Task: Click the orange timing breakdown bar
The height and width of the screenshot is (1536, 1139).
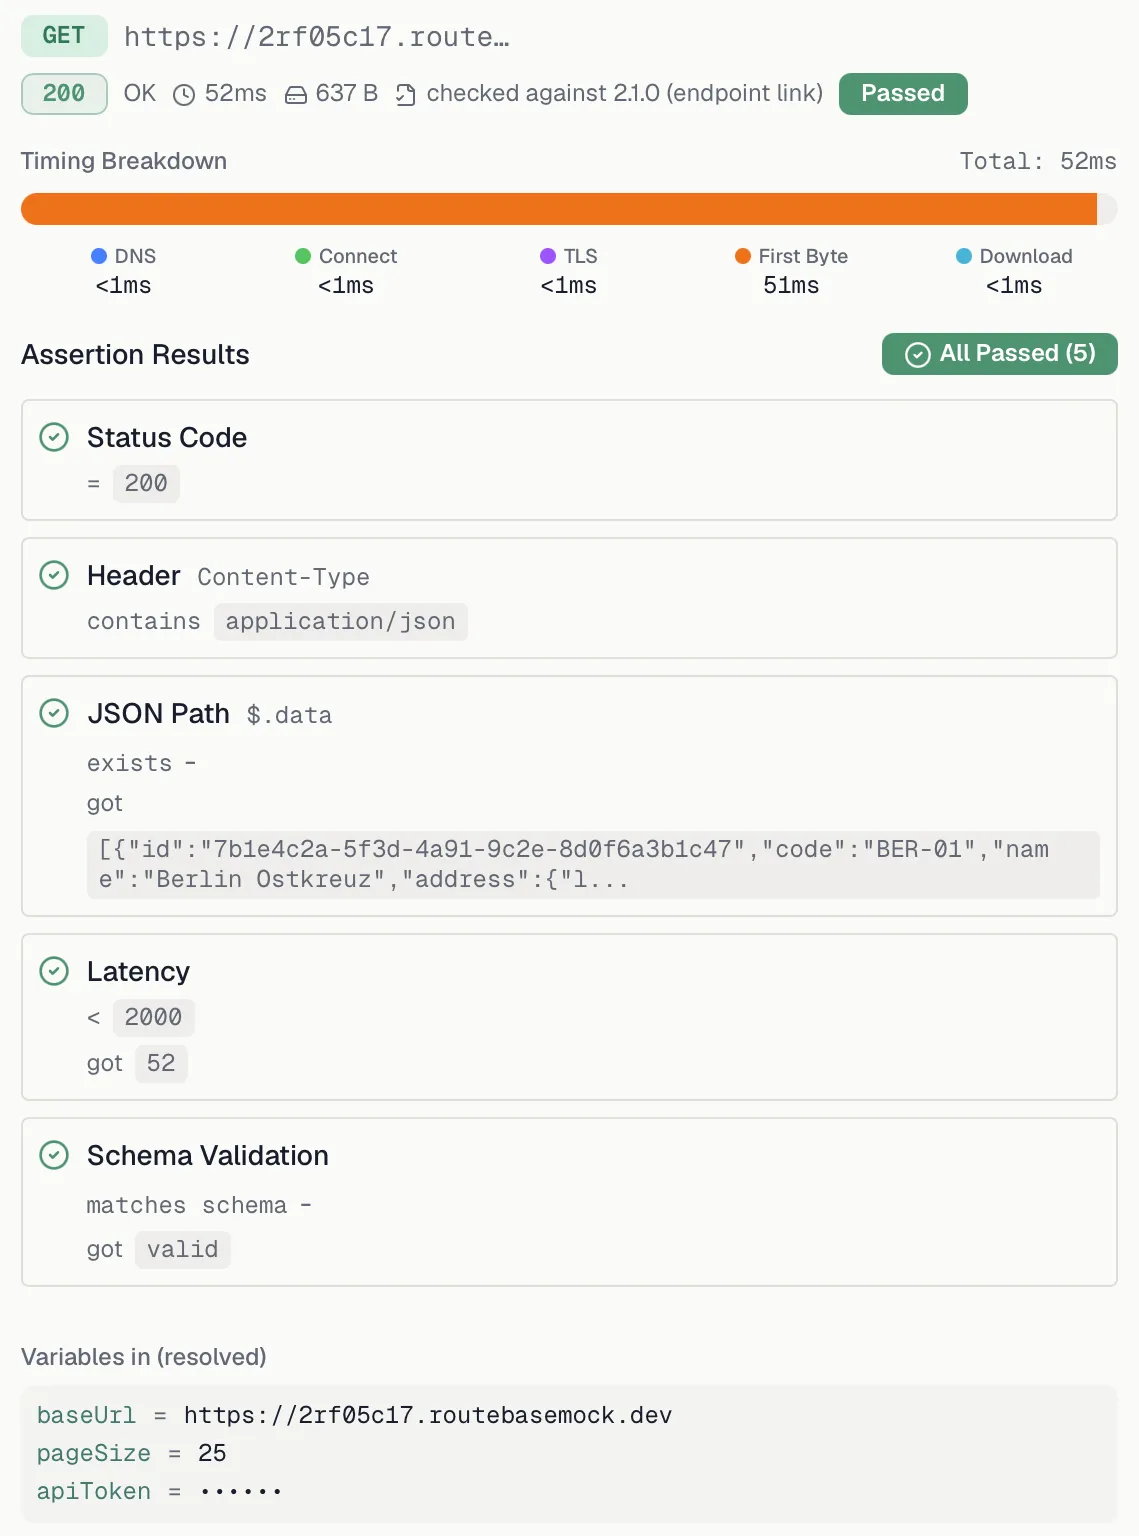Action: tap(559, 209)
